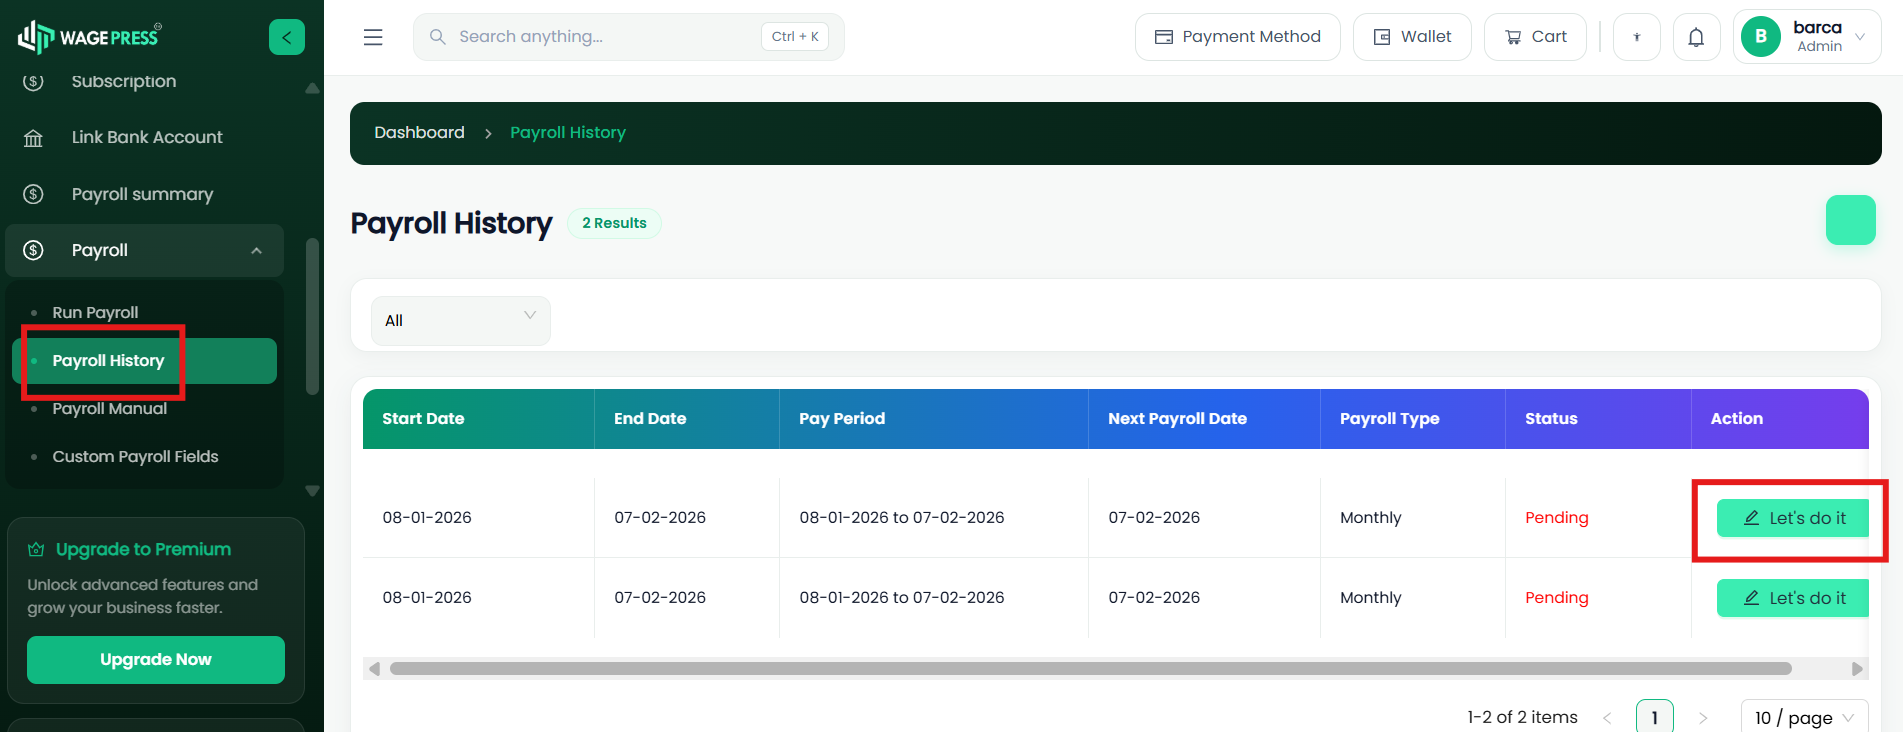Viewport: 1903px width, 732px height.
Task: Expand the barca Admin account menu
Action: (x=1807, y=37)
